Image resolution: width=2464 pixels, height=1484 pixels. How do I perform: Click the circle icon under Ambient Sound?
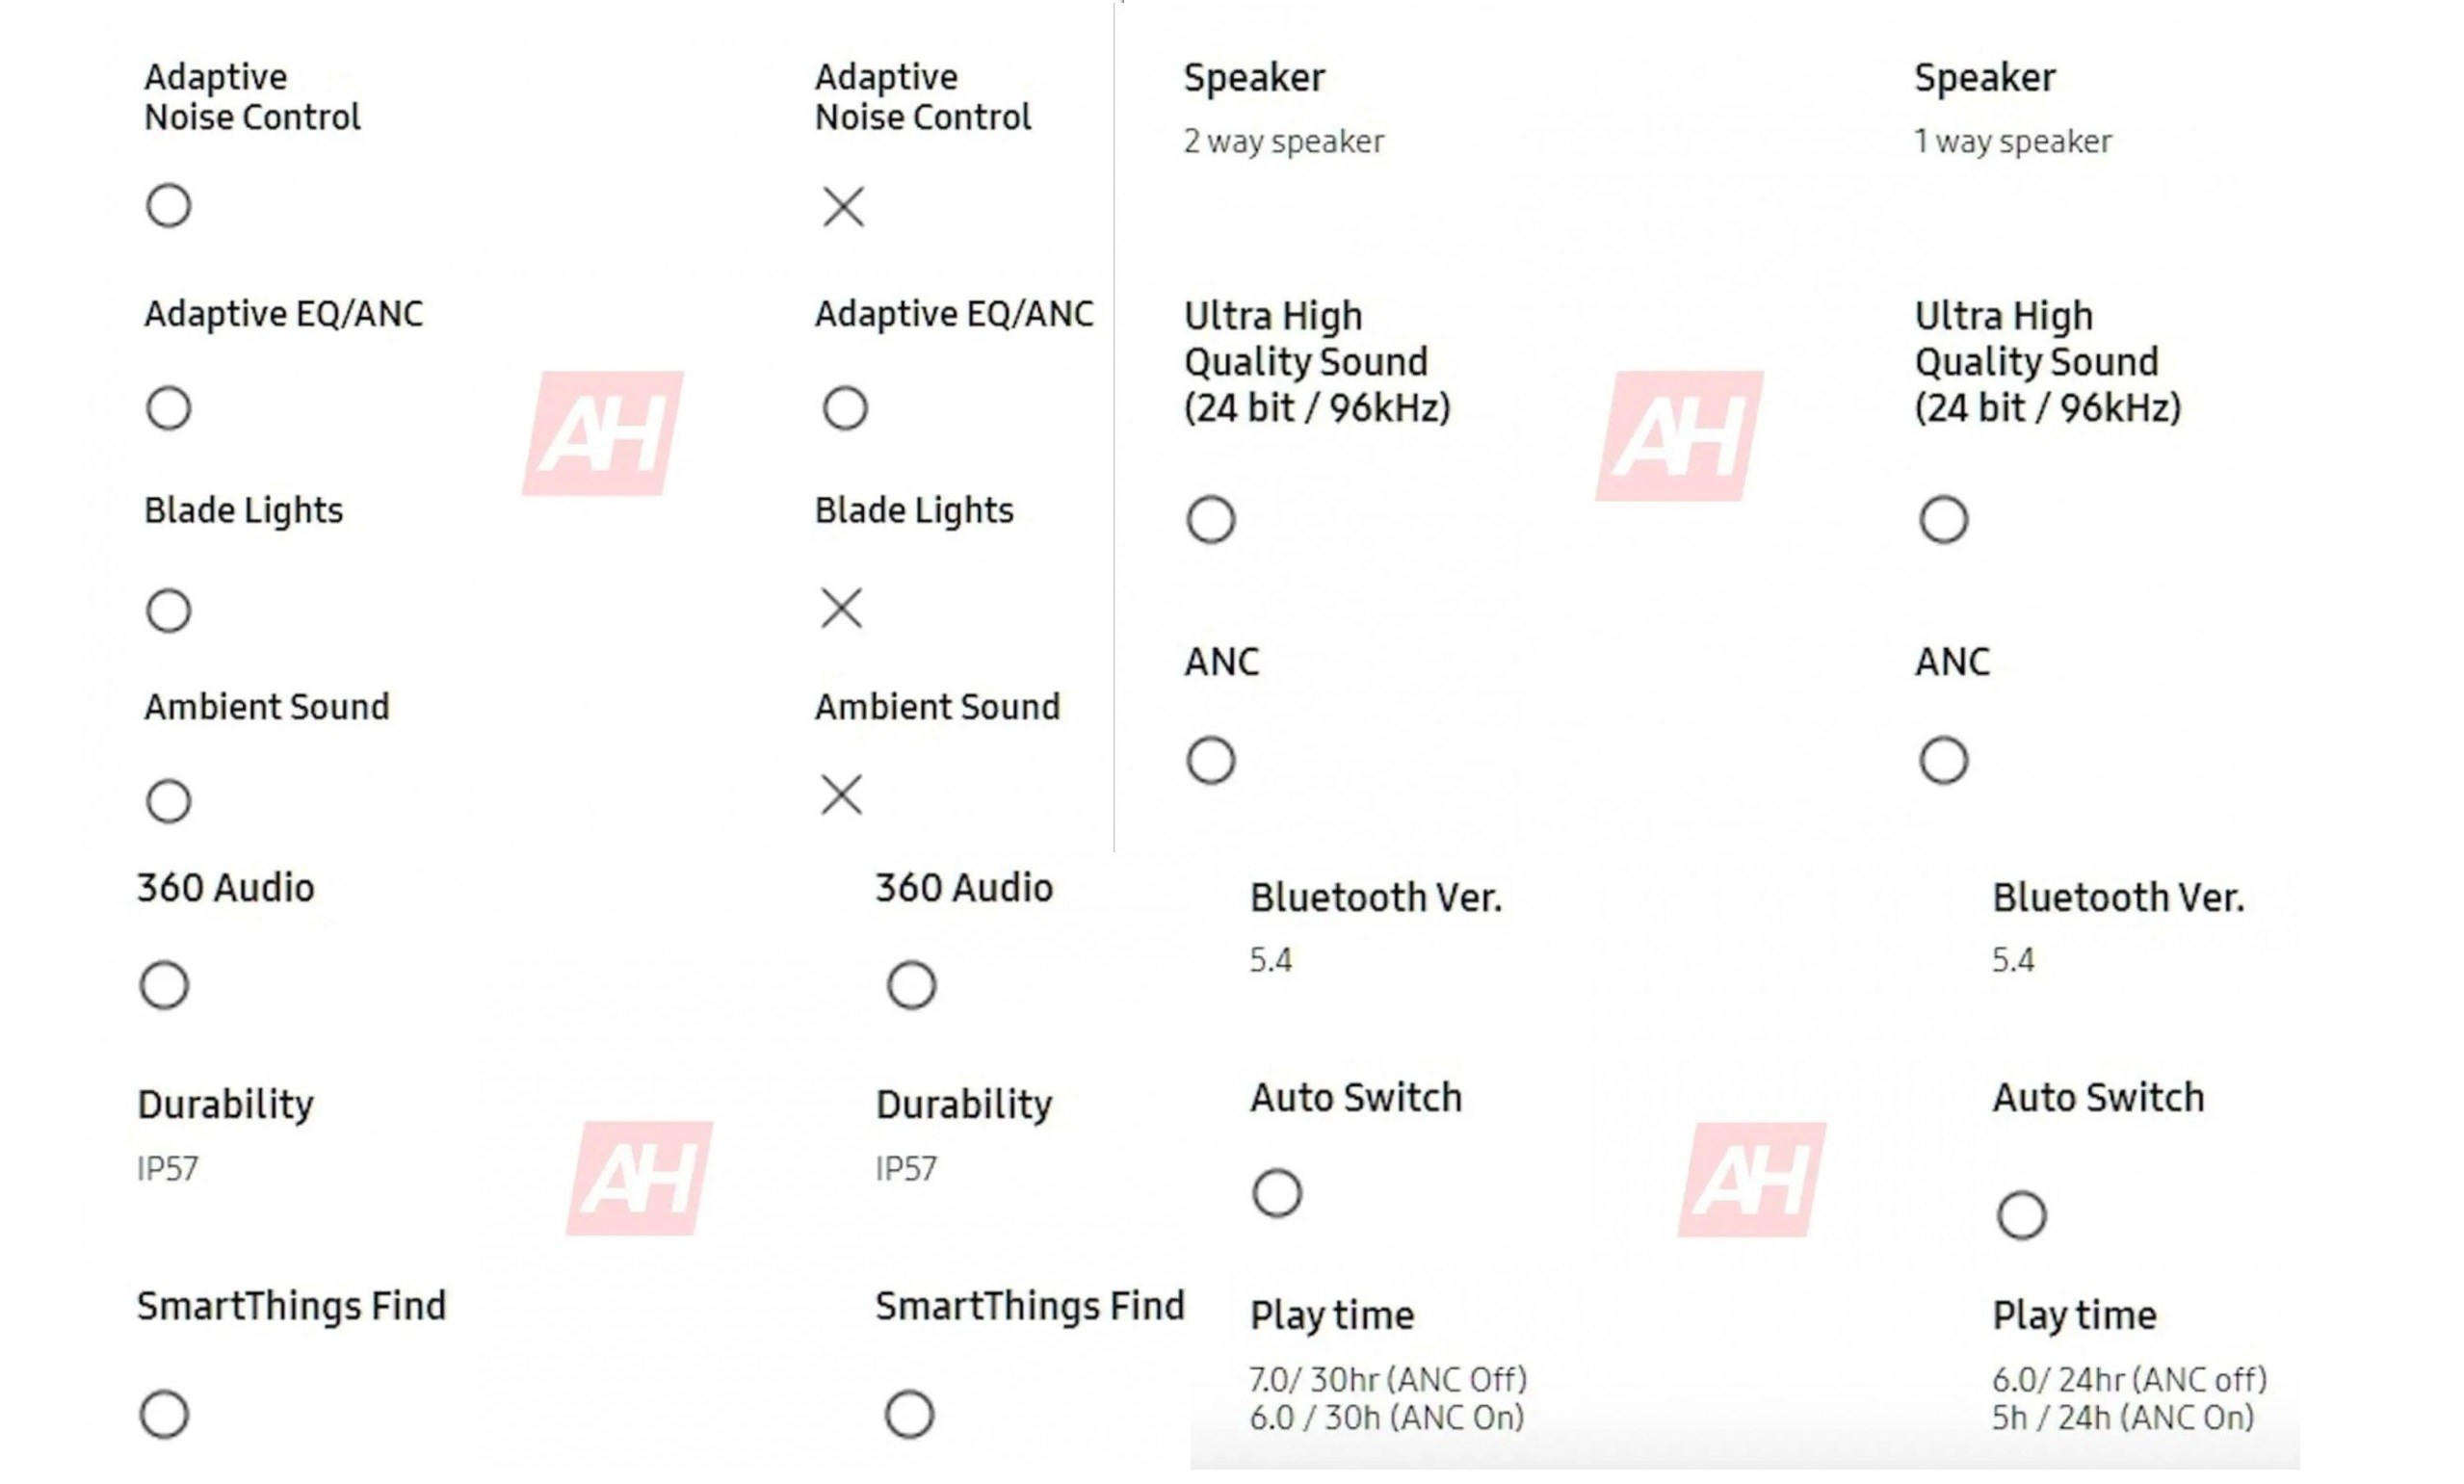pyautogui.click(x=168, y=801)
